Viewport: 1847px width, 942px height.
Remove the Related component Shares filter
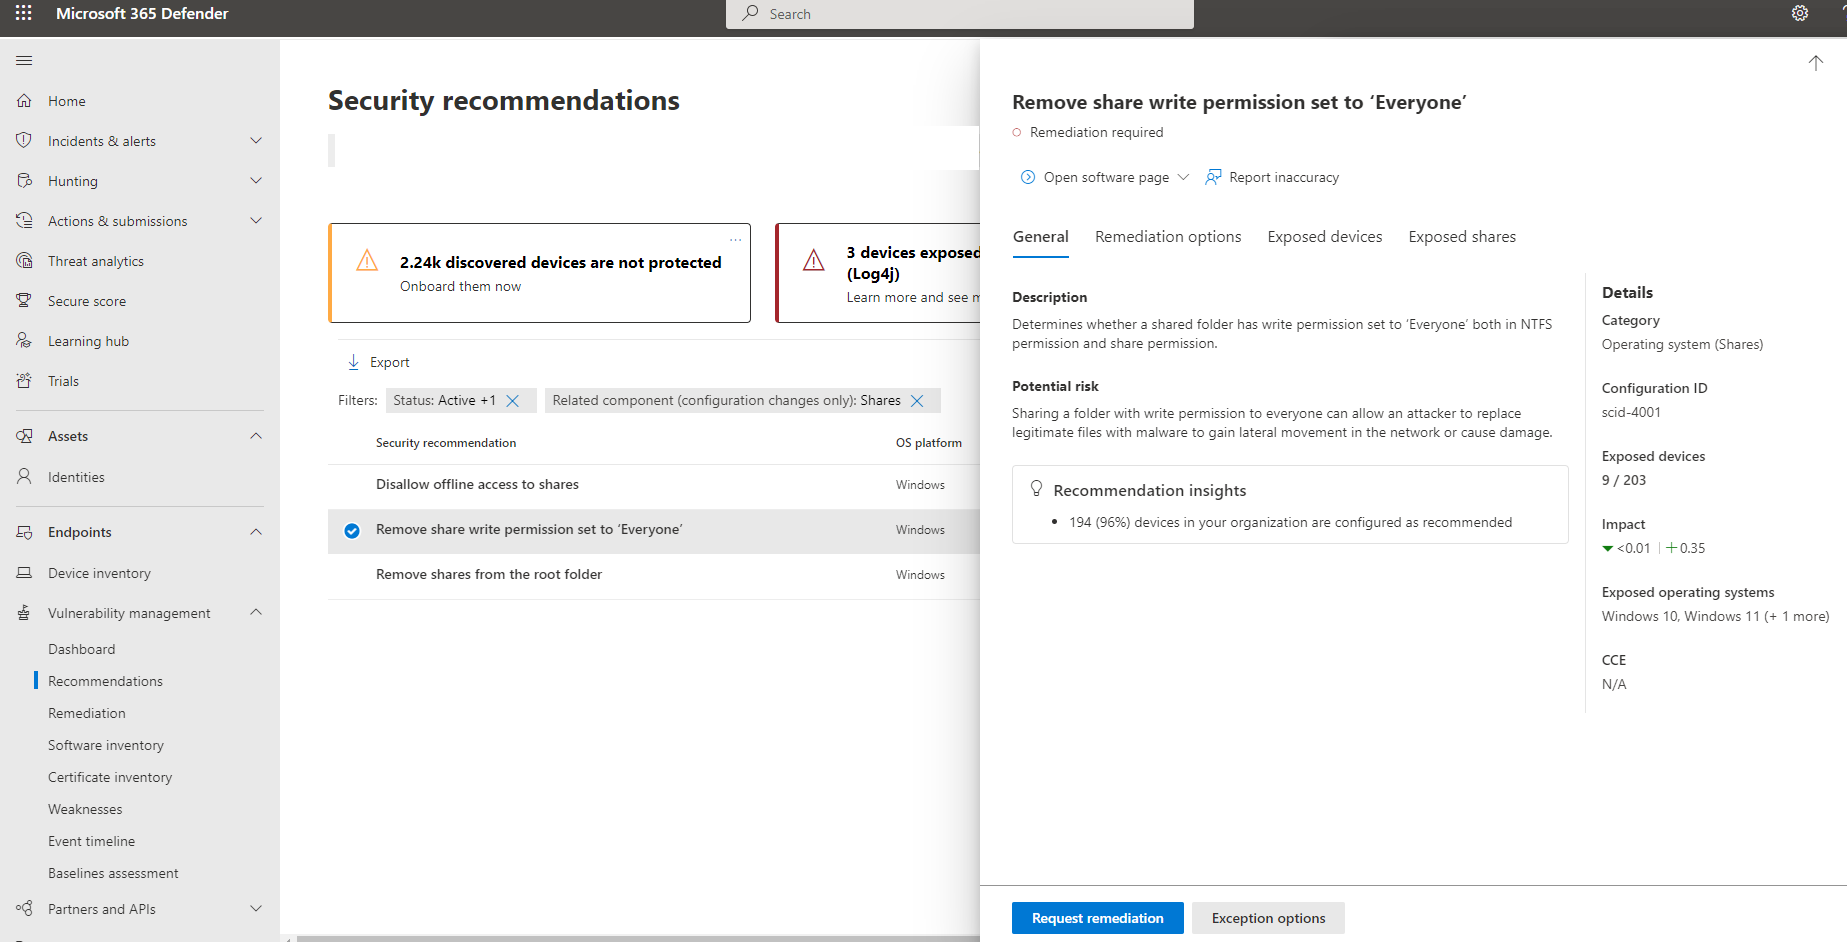tap(917, 401)
